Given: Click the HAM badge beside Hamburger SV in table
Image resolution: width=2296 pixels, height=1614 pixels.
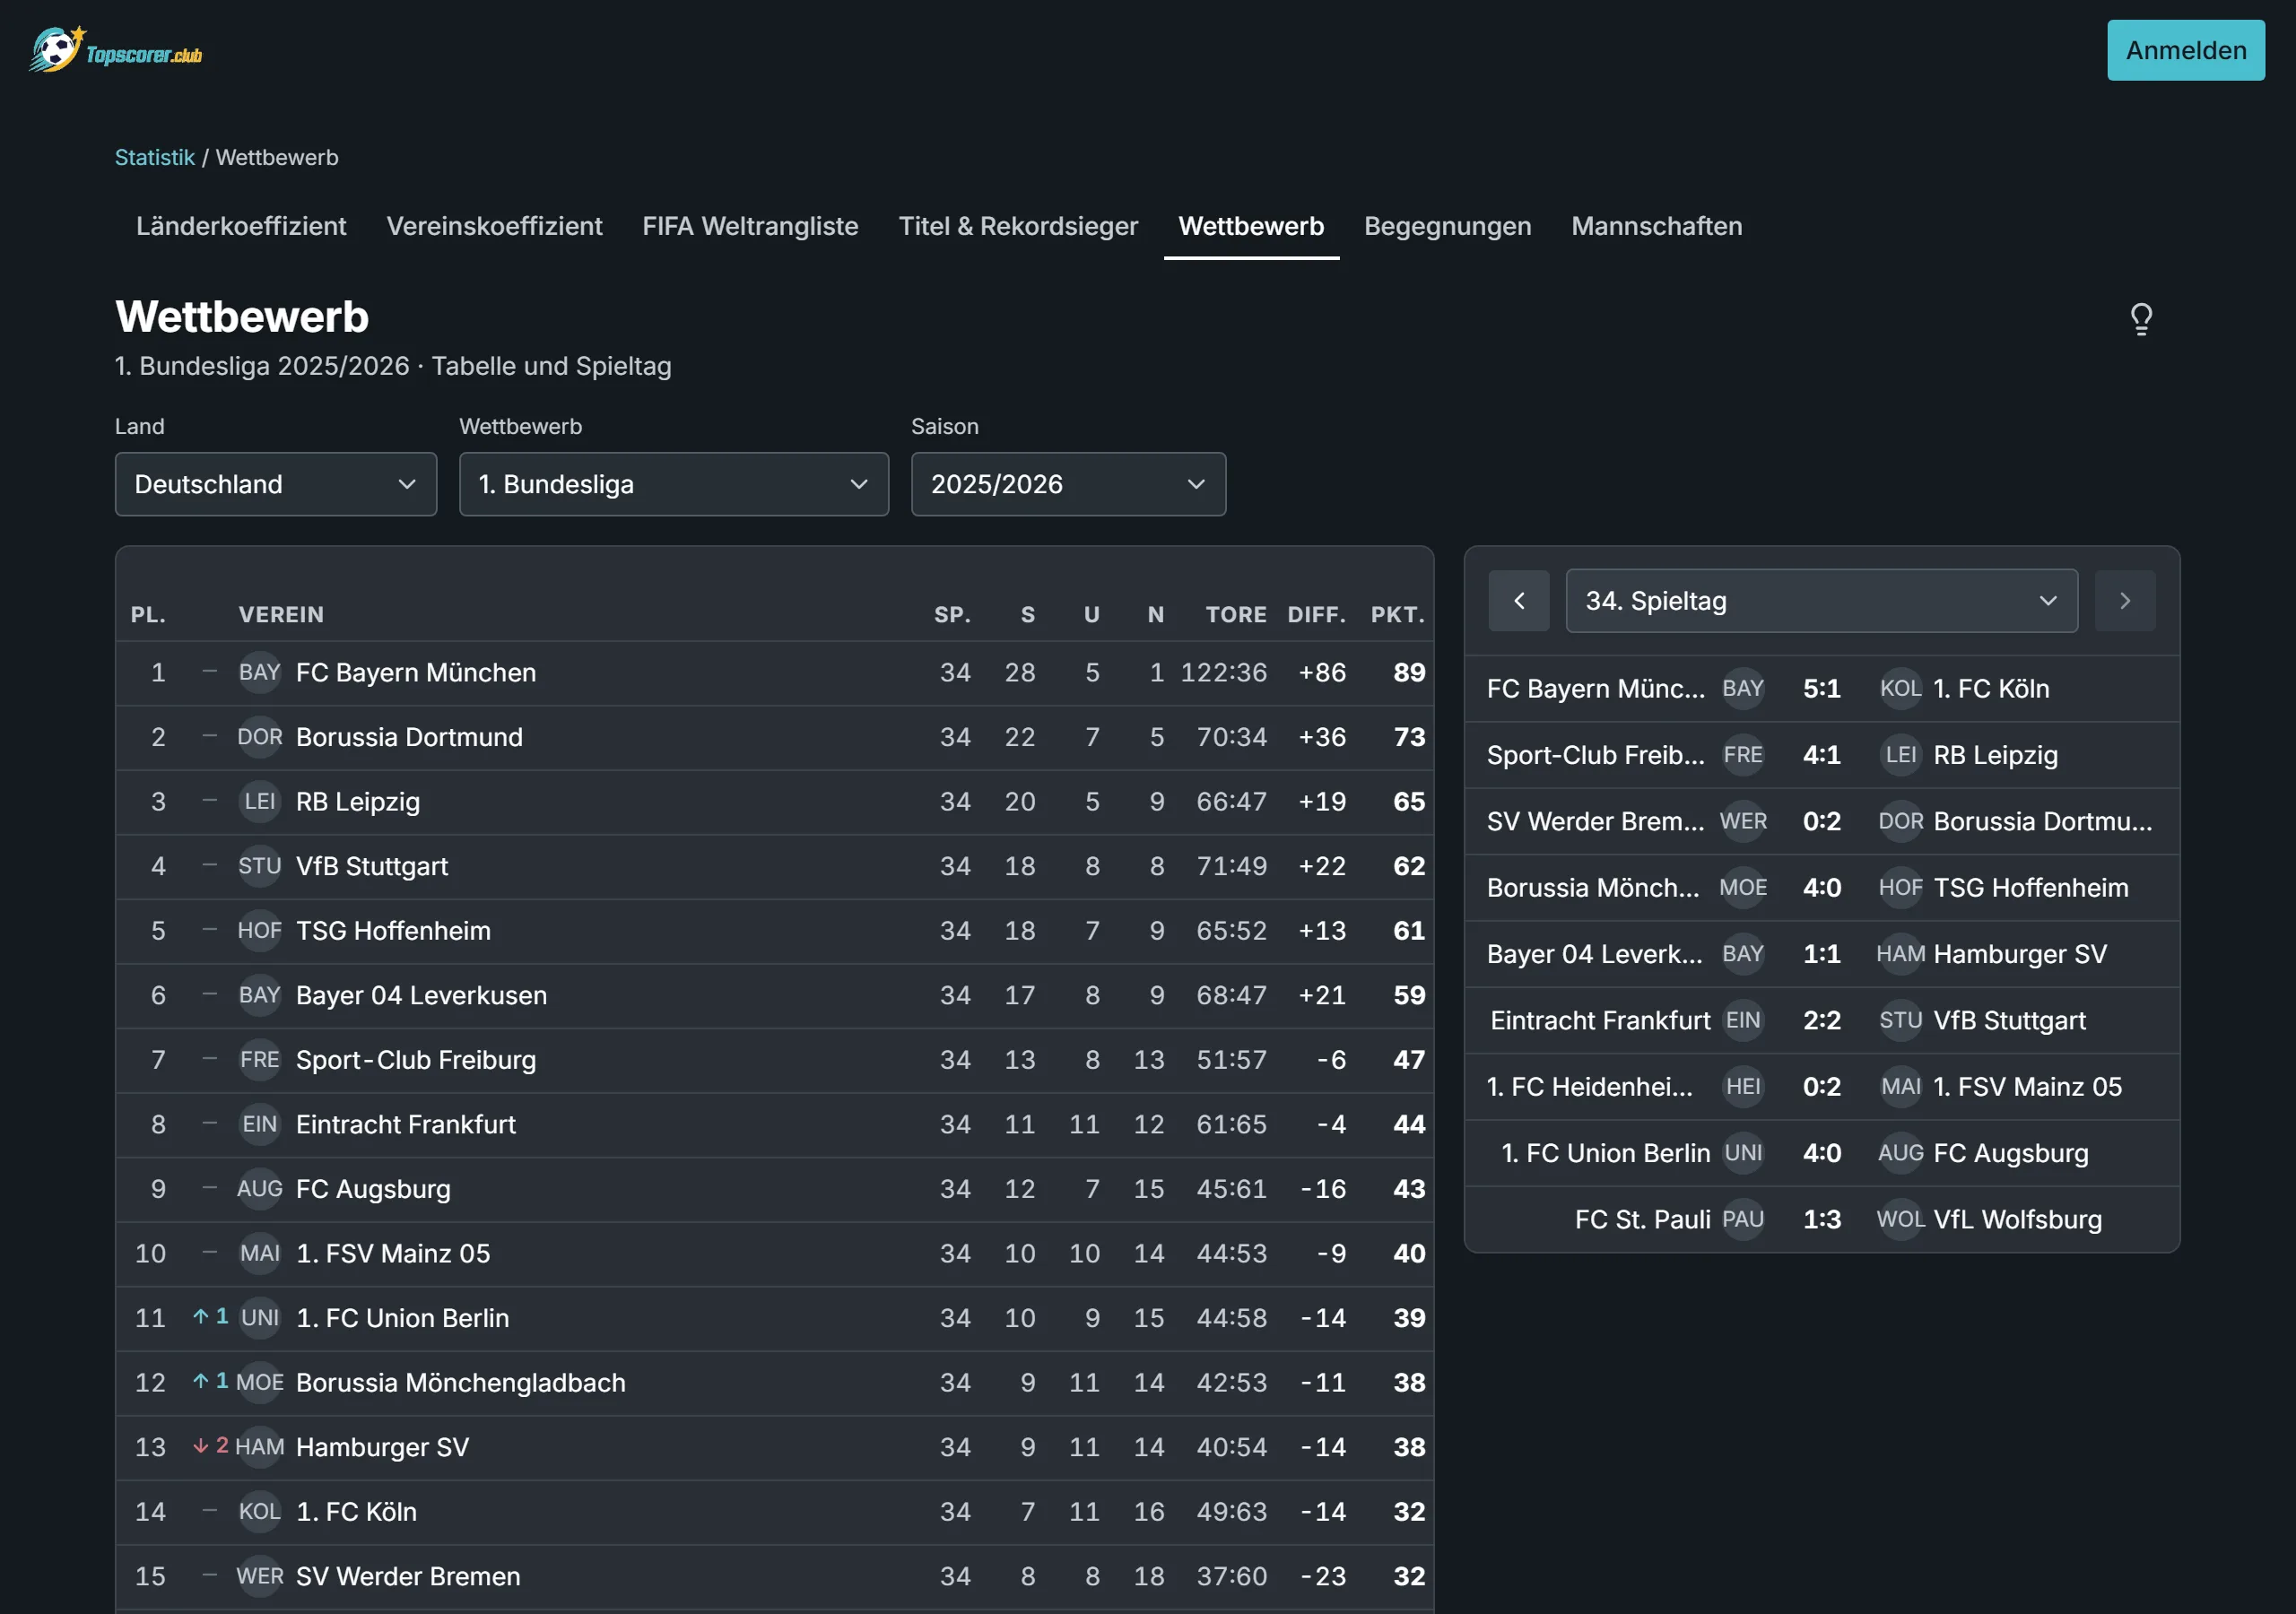Looking at the screenshot, I should click(x=260, y=1447).
